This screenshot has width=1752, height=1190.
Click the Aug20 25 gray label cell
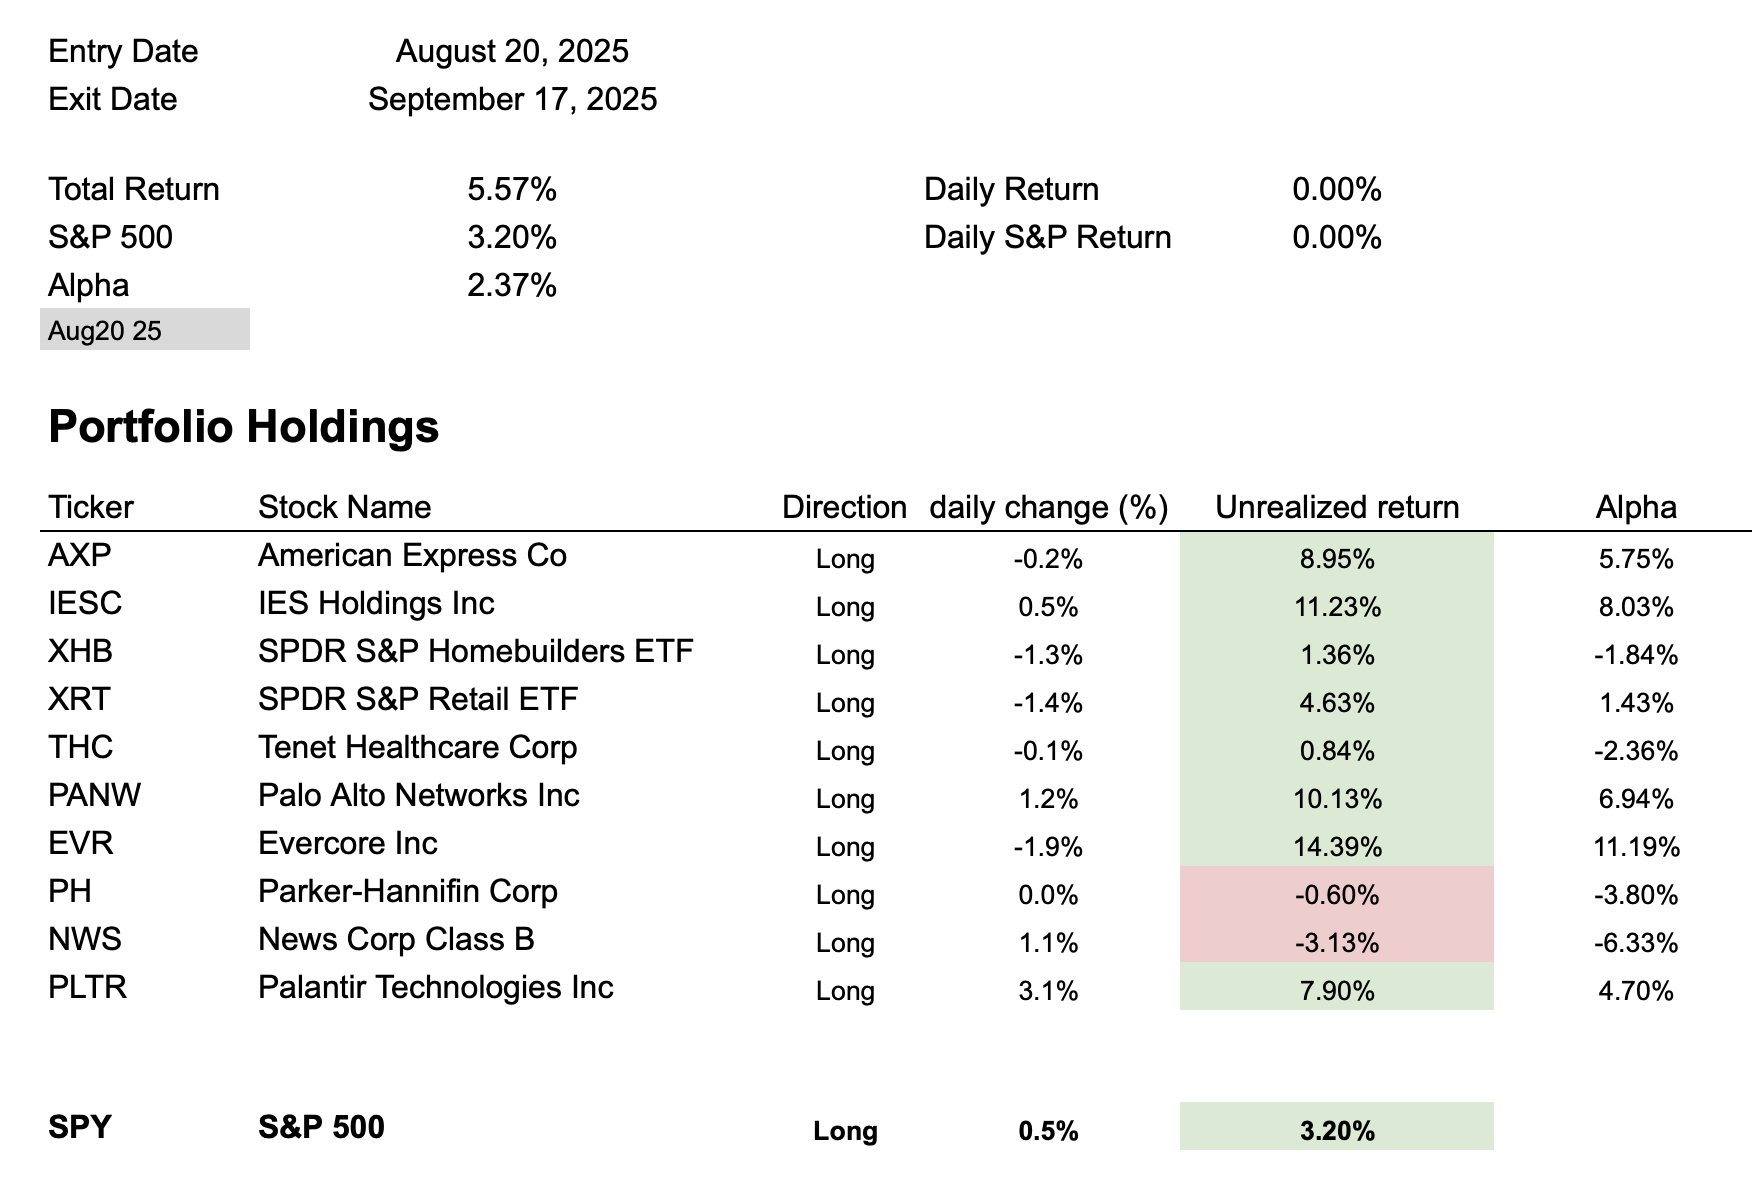click(144, 330)
